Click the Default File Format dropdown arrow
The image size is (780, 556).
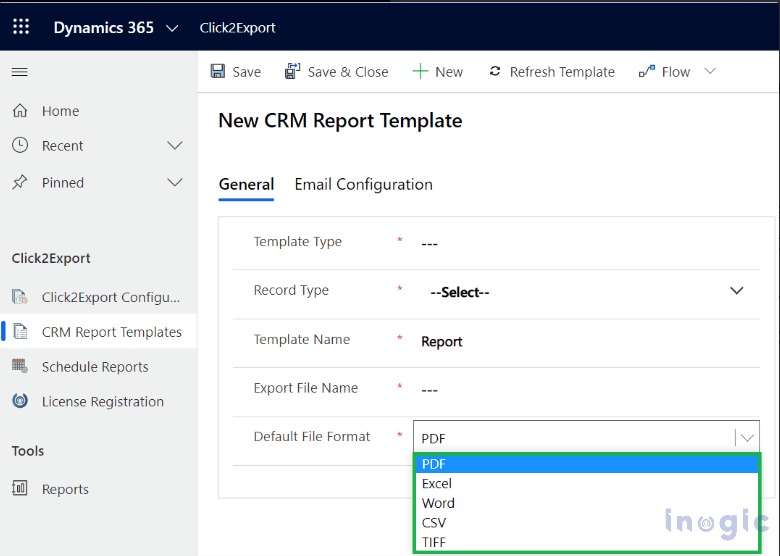pos(747,438)
